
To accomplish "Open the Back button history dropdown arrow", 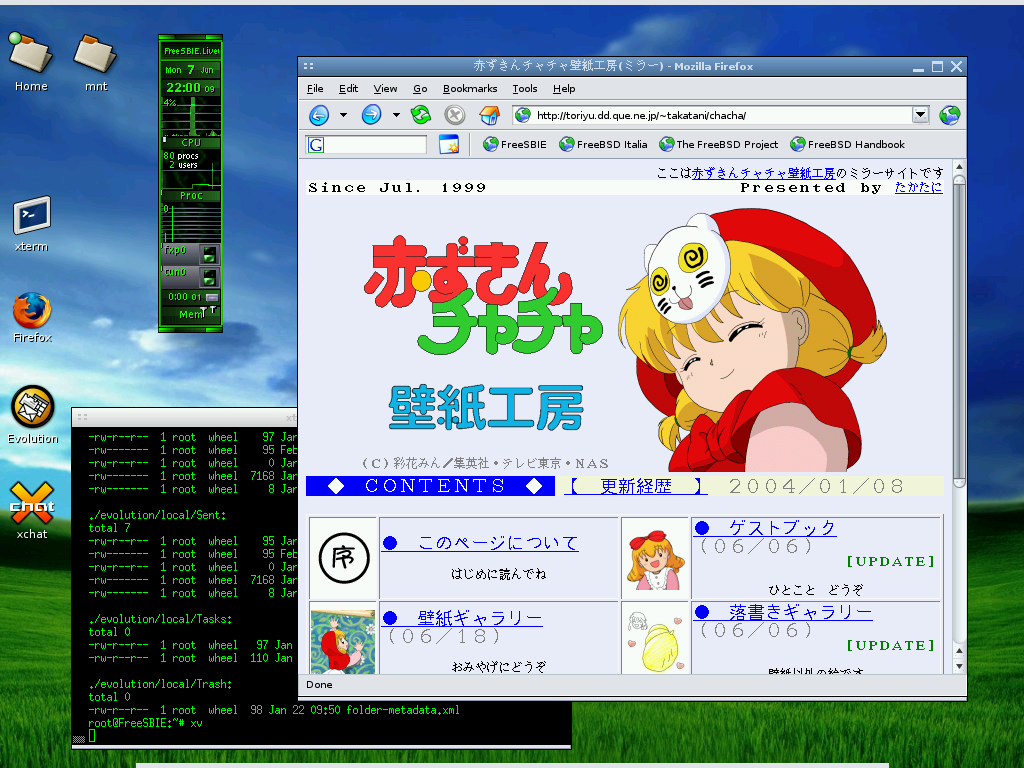I will (x=344, y=116).
